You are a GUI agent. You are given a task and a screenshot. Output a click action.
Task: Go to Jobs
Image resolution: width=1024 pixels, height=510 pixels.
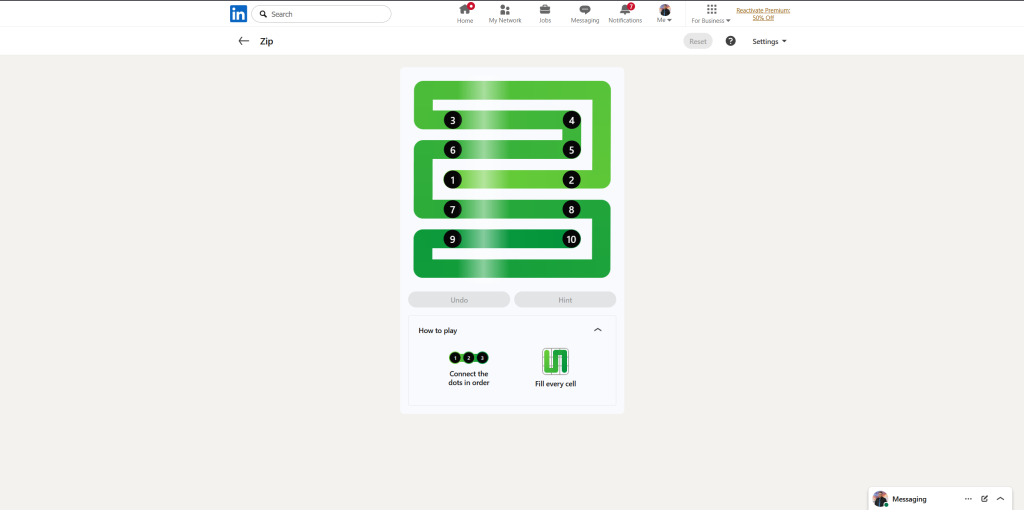click(x=545, y=13)
